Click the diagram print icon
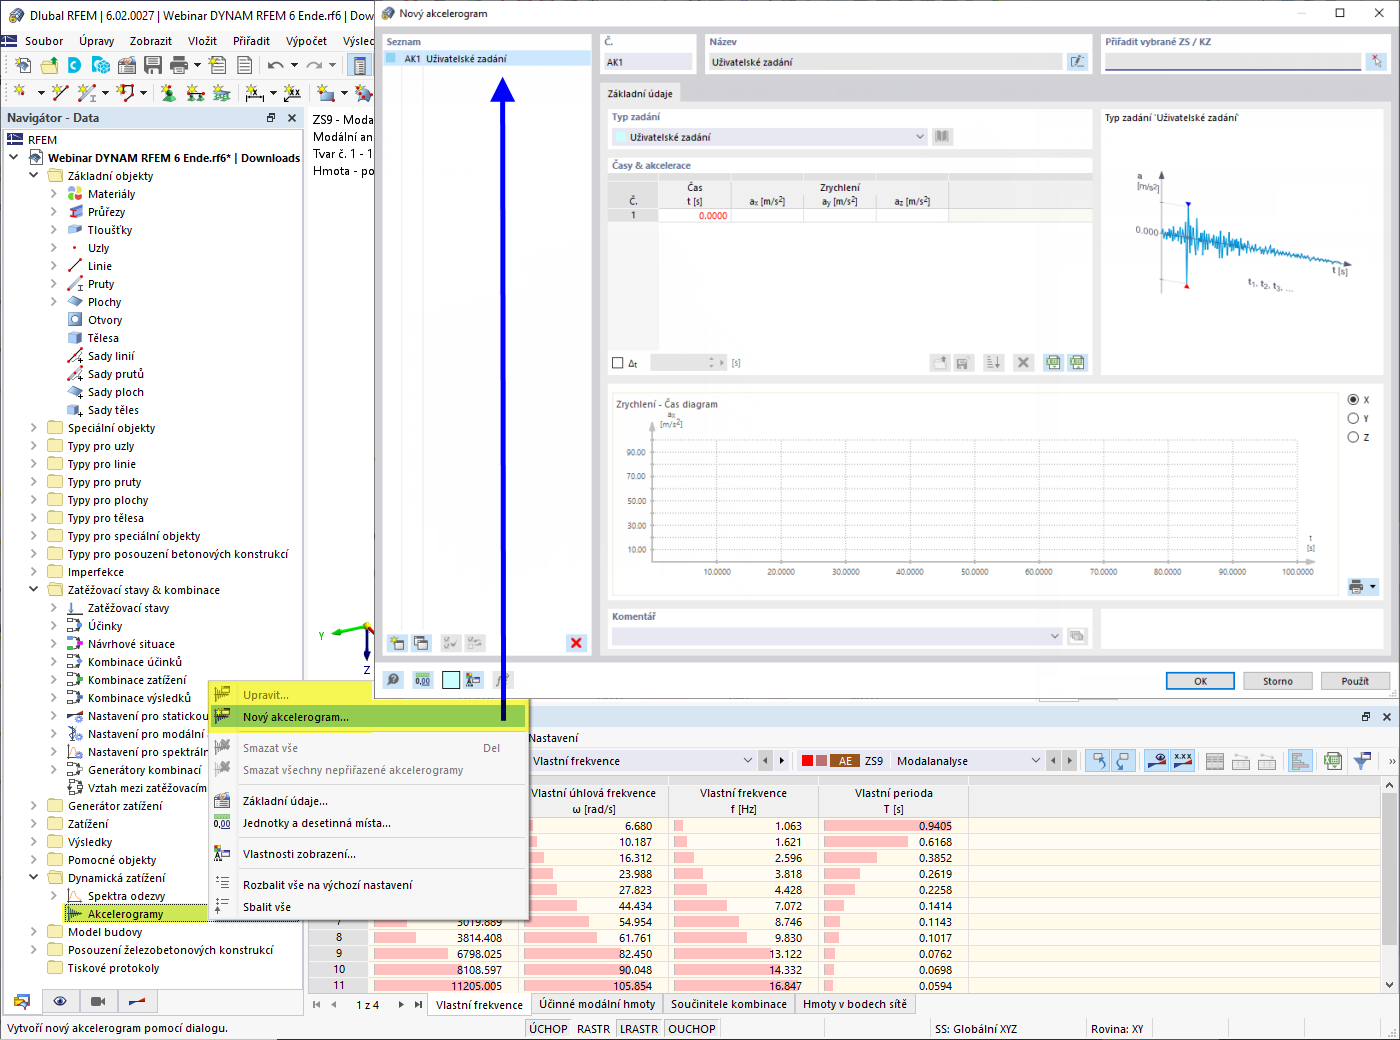Viewport: 1400px width, 1040px height. coord(1357,587)
